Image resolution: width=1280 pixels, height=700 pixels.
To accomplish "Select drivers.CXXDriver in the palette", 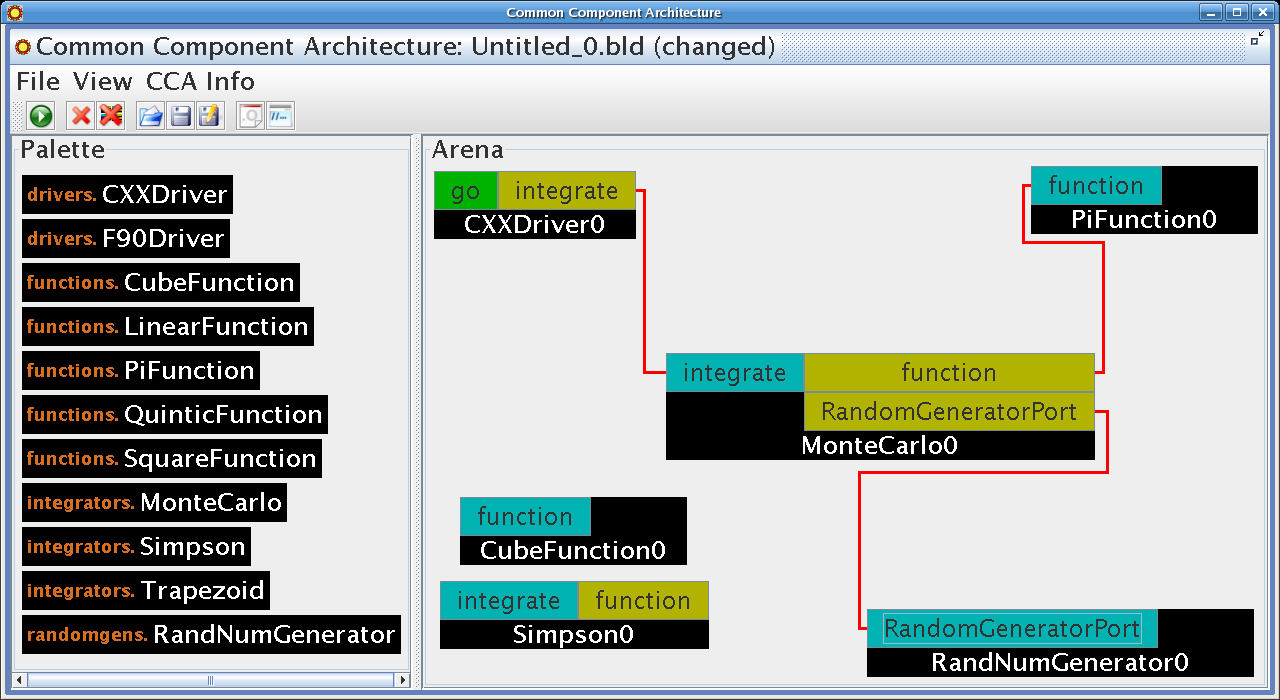I will click(x=127, y=195).
